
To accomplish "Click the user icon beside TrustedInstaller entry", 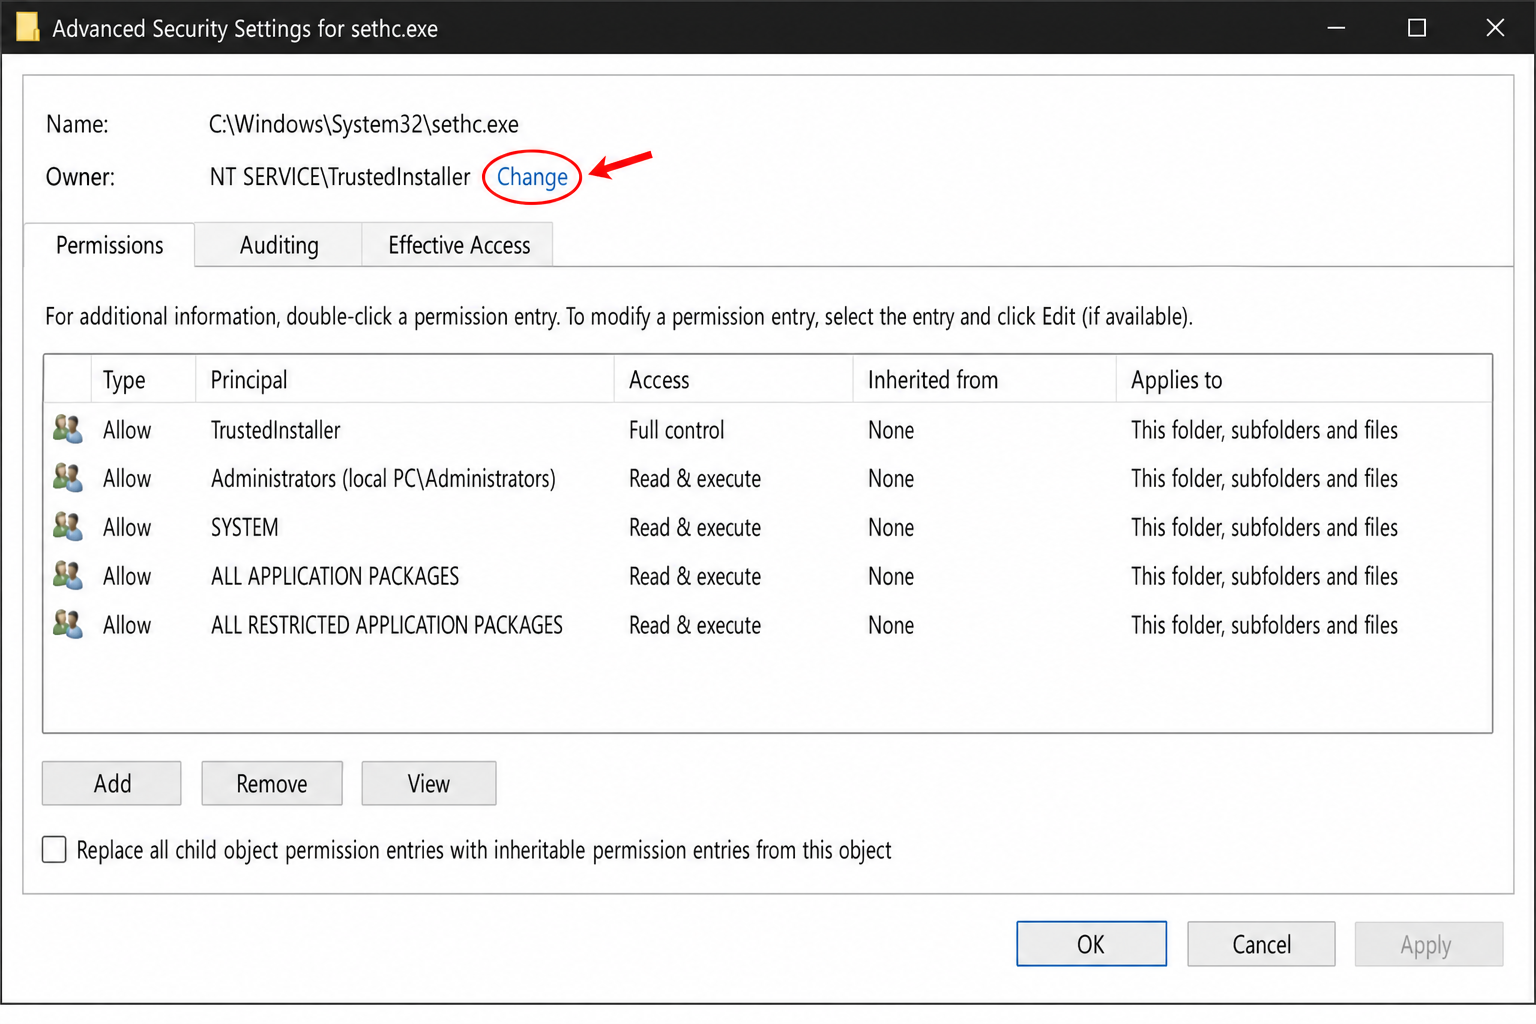I will (68, 429).
